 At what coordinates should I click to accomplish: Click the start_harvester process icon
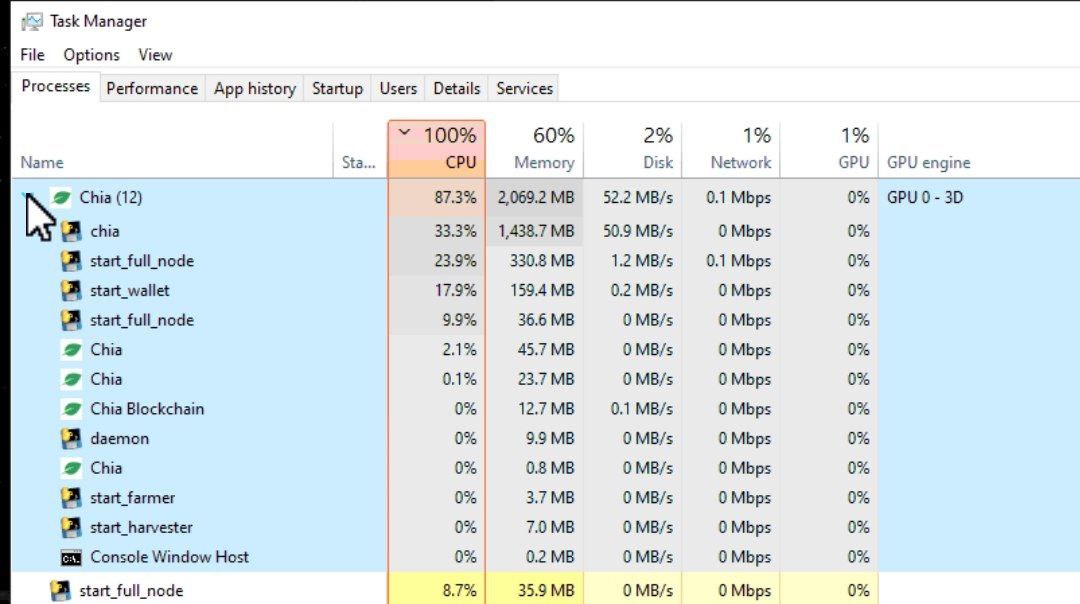click(71, 528)
